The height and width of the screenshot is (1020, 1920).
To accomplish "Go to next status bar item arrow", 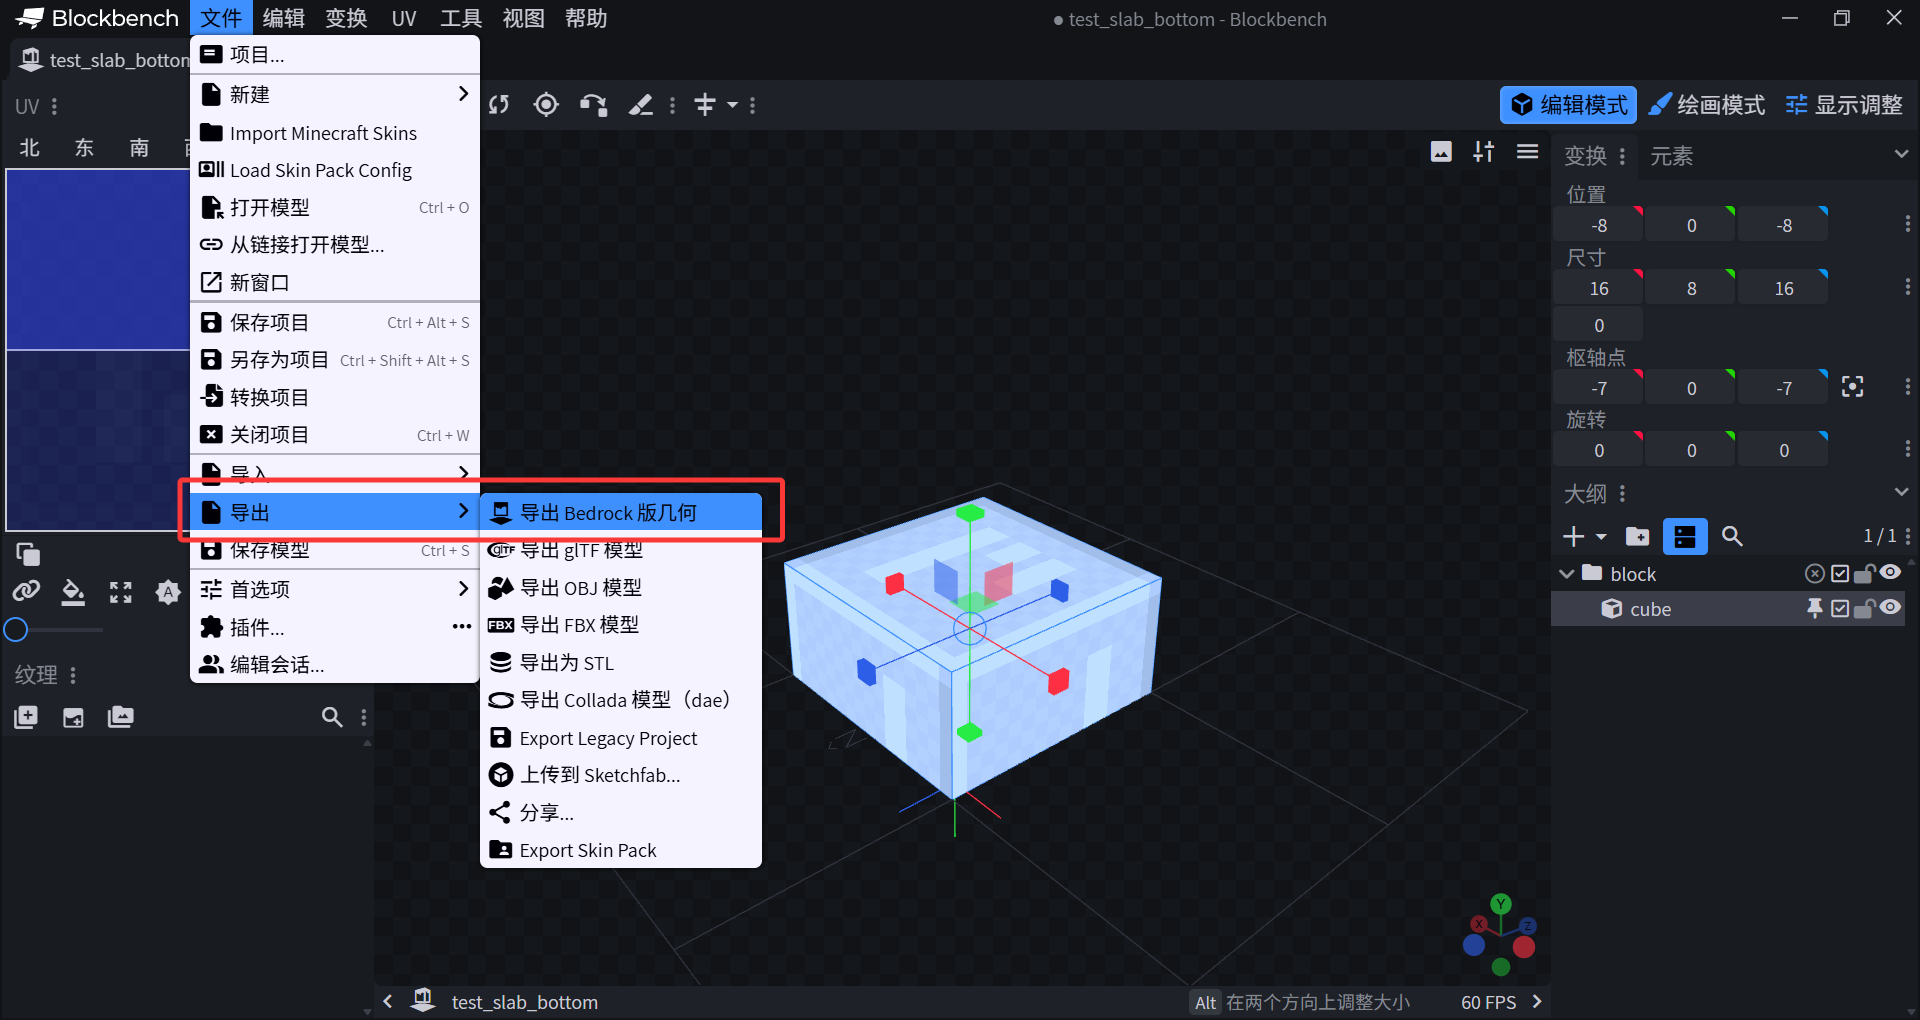I will click(1537, 1001).
